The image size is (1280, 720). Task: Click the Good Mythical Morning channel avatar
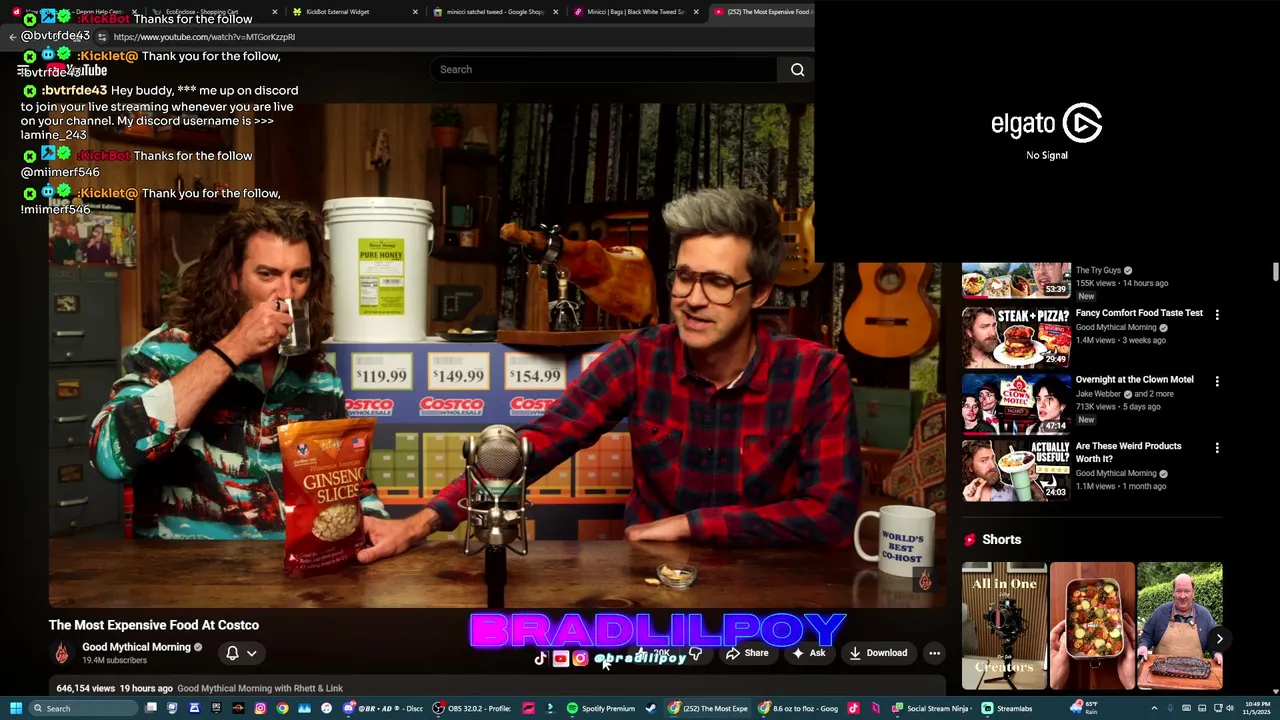62,653
